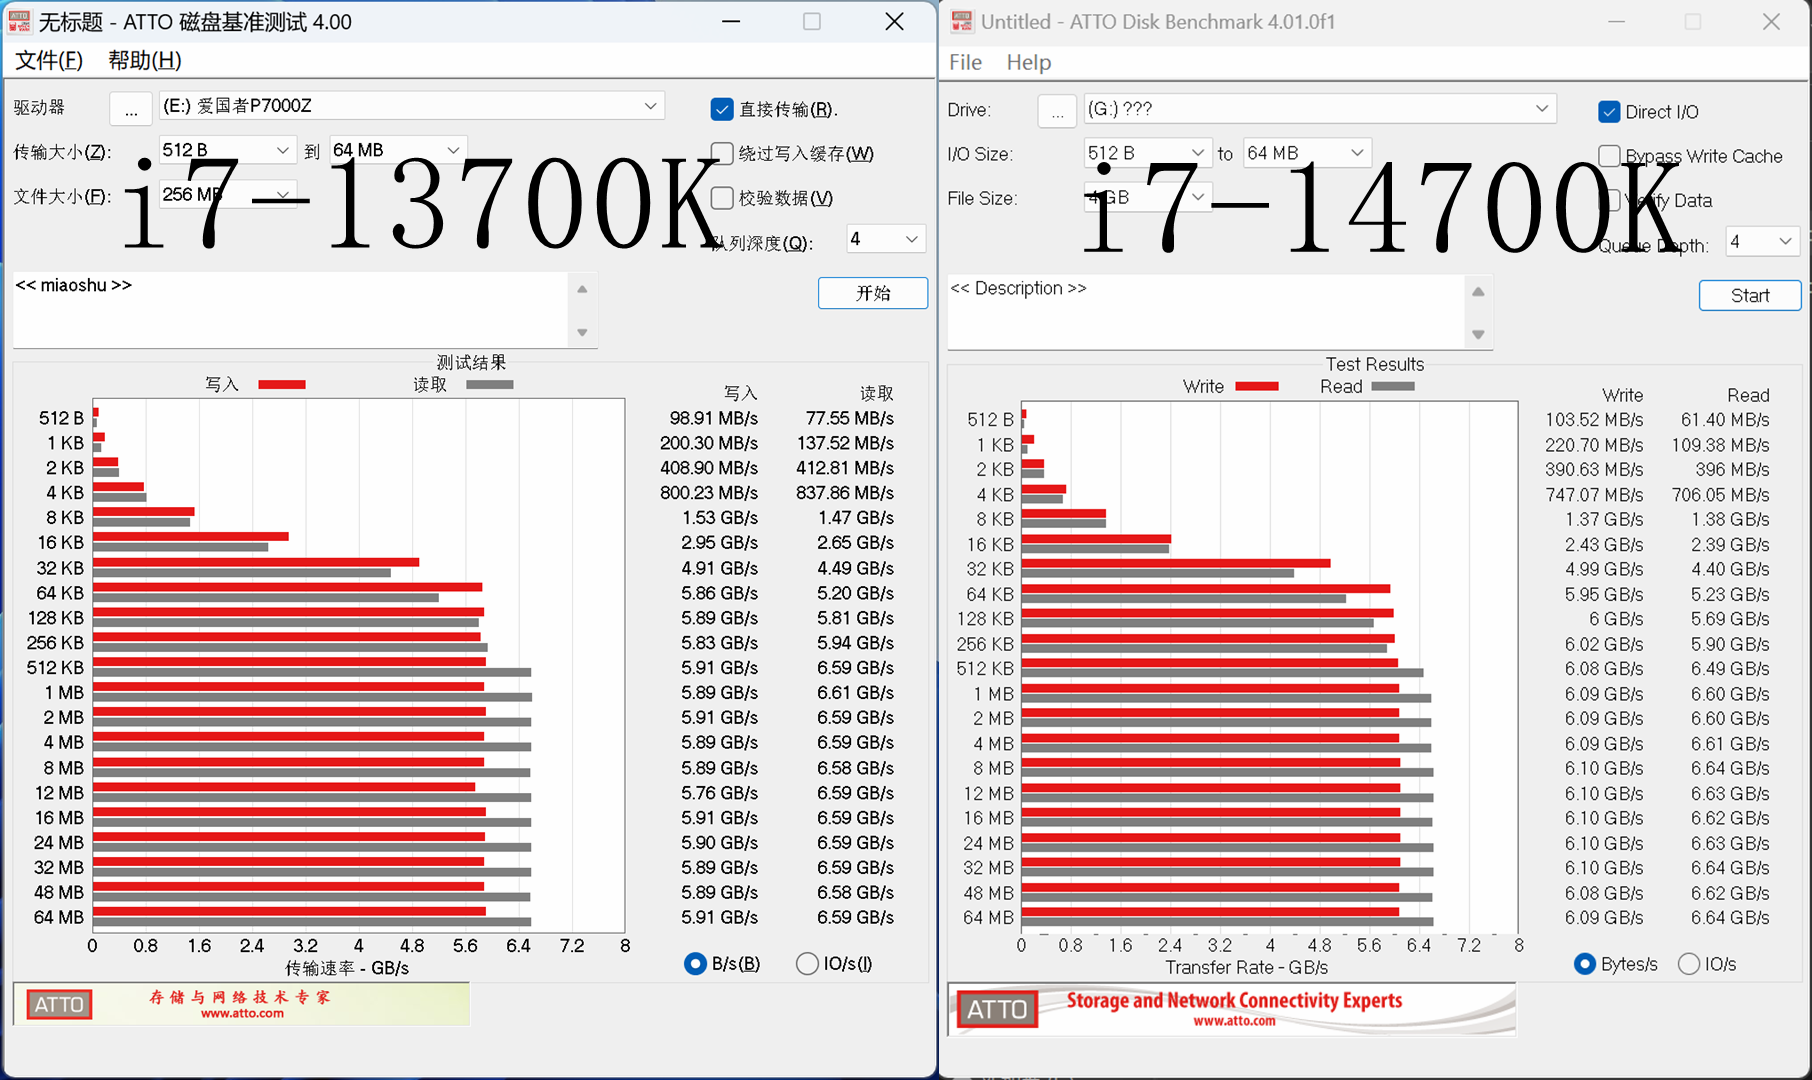Expand the I/O Size start dropdown showing 512 B
The width and height of the screenshot is (1812, 1080).
click(1197, 153)
